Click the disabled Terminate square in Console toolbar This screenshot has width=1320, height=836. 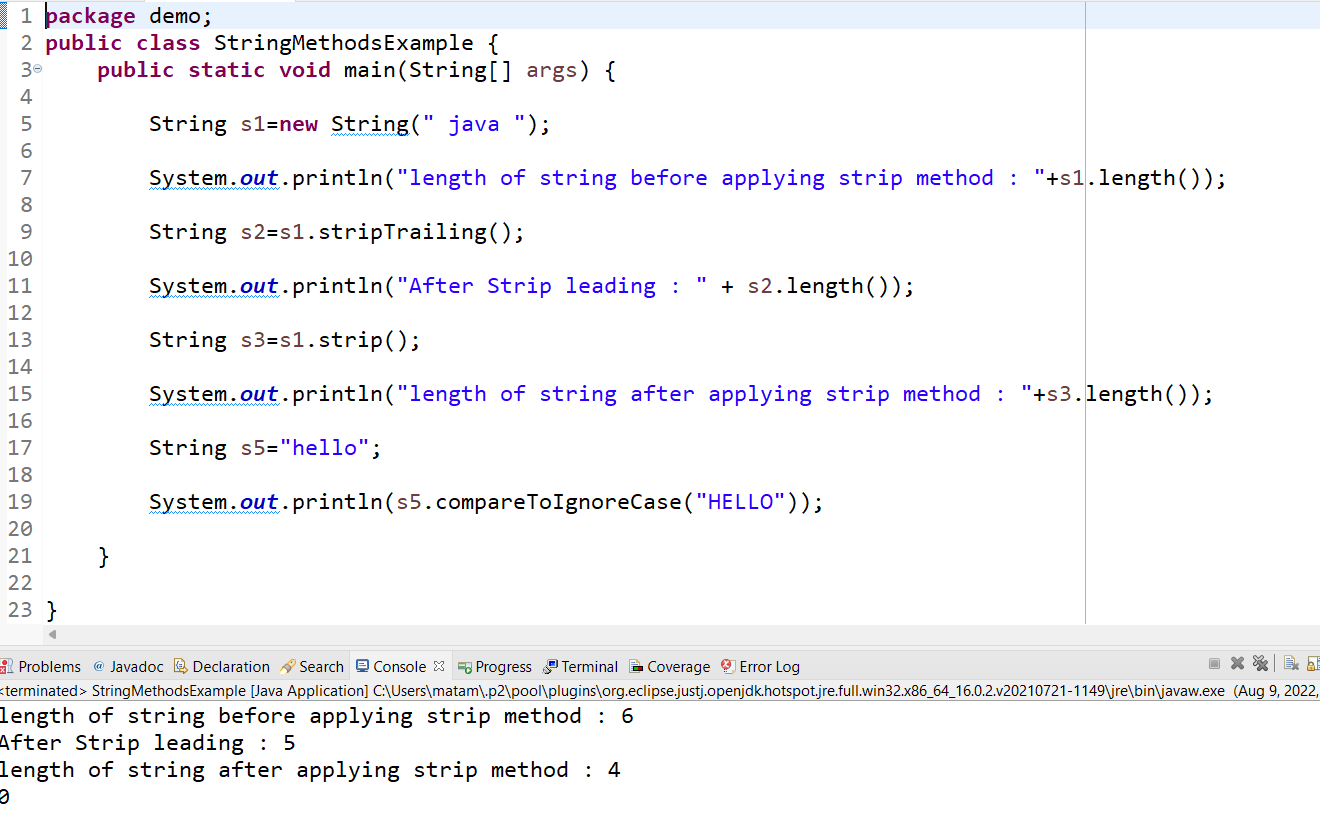pyautogui.click(x=1214, y=664)
